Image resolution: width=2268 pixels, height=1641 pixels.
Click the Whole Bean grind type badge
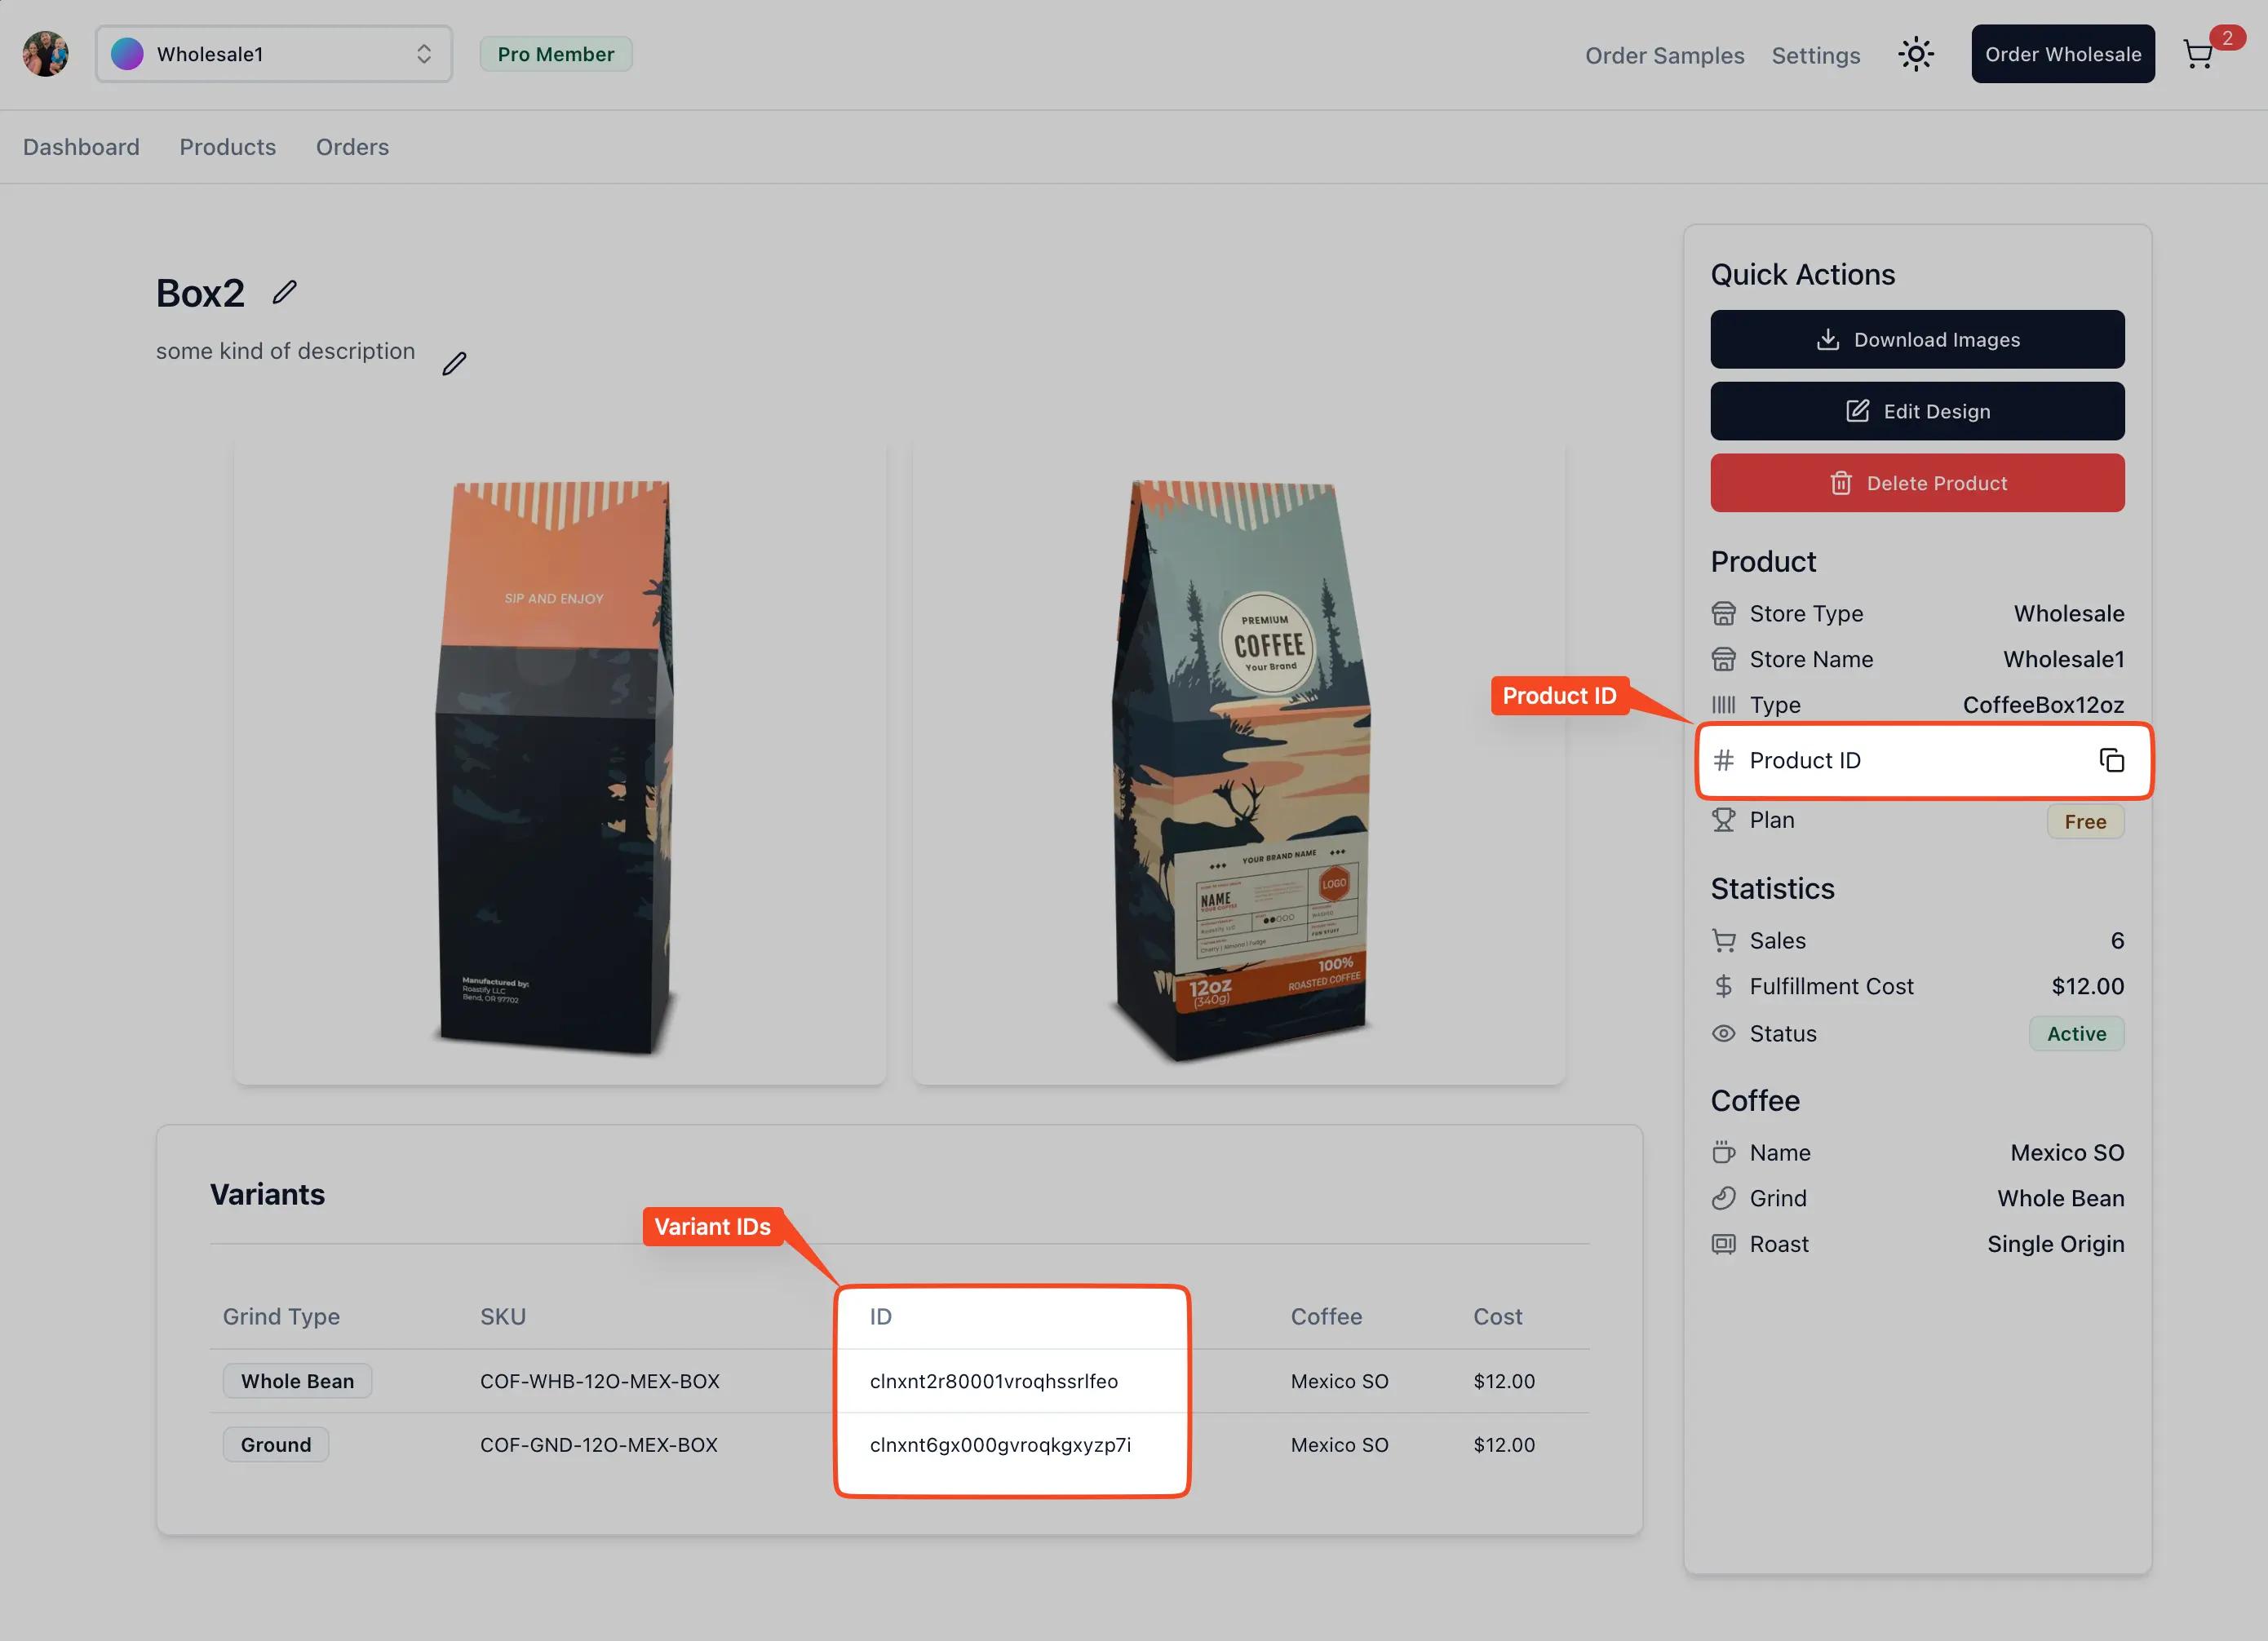click(x=296, y=1380)
